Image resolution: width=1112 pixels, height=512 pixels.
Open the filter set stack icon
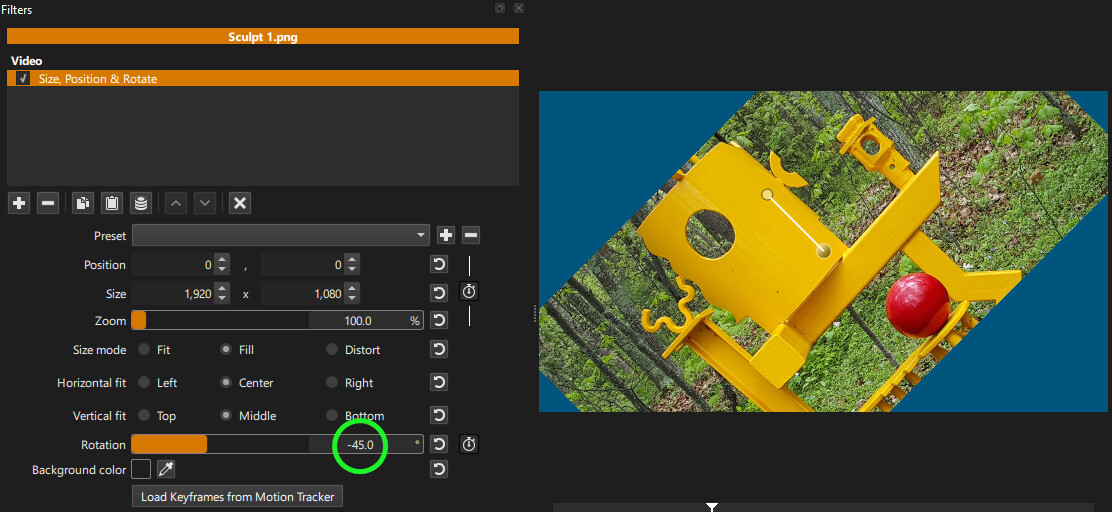[141, 204]
